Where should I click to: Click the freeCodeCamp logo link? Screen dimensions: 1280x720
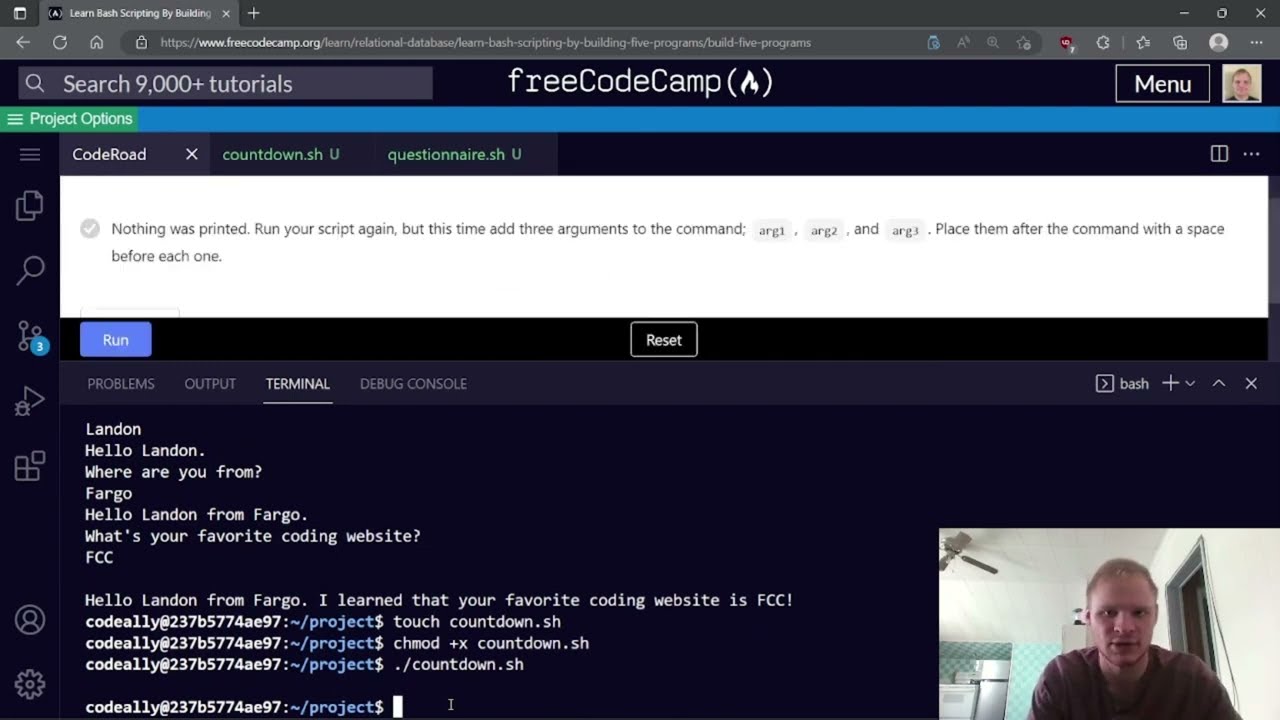coord(640,82)
